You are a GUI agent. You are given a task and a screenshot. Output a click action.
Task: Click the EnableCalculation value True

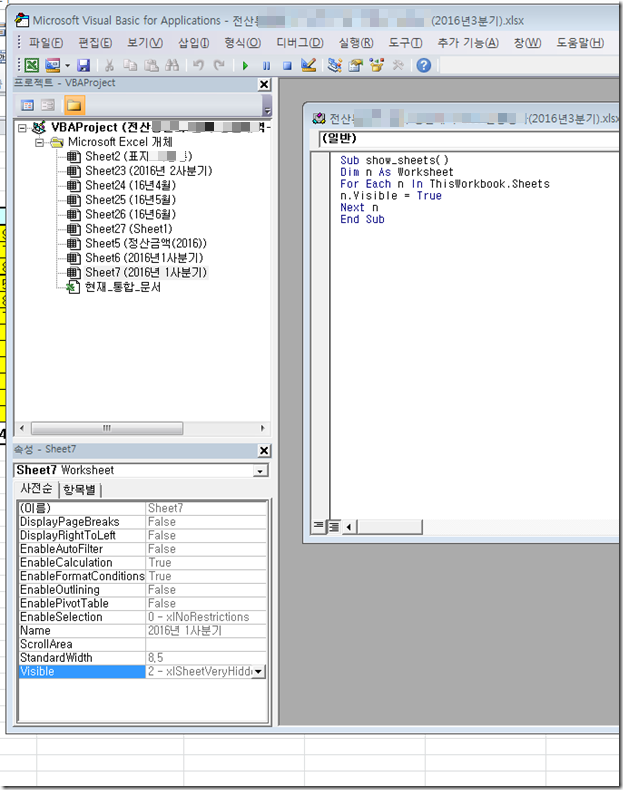(205, 563)
